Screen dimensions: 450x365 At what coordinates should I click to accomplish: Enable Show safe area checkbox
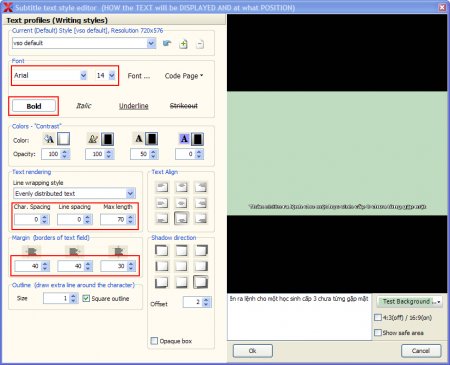[x=378, y=332]
